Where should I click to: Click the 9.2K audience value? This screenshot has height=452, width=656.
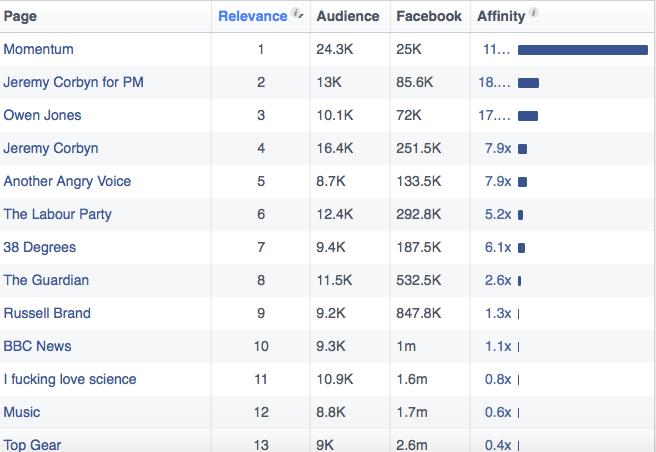tap(331, 313)
